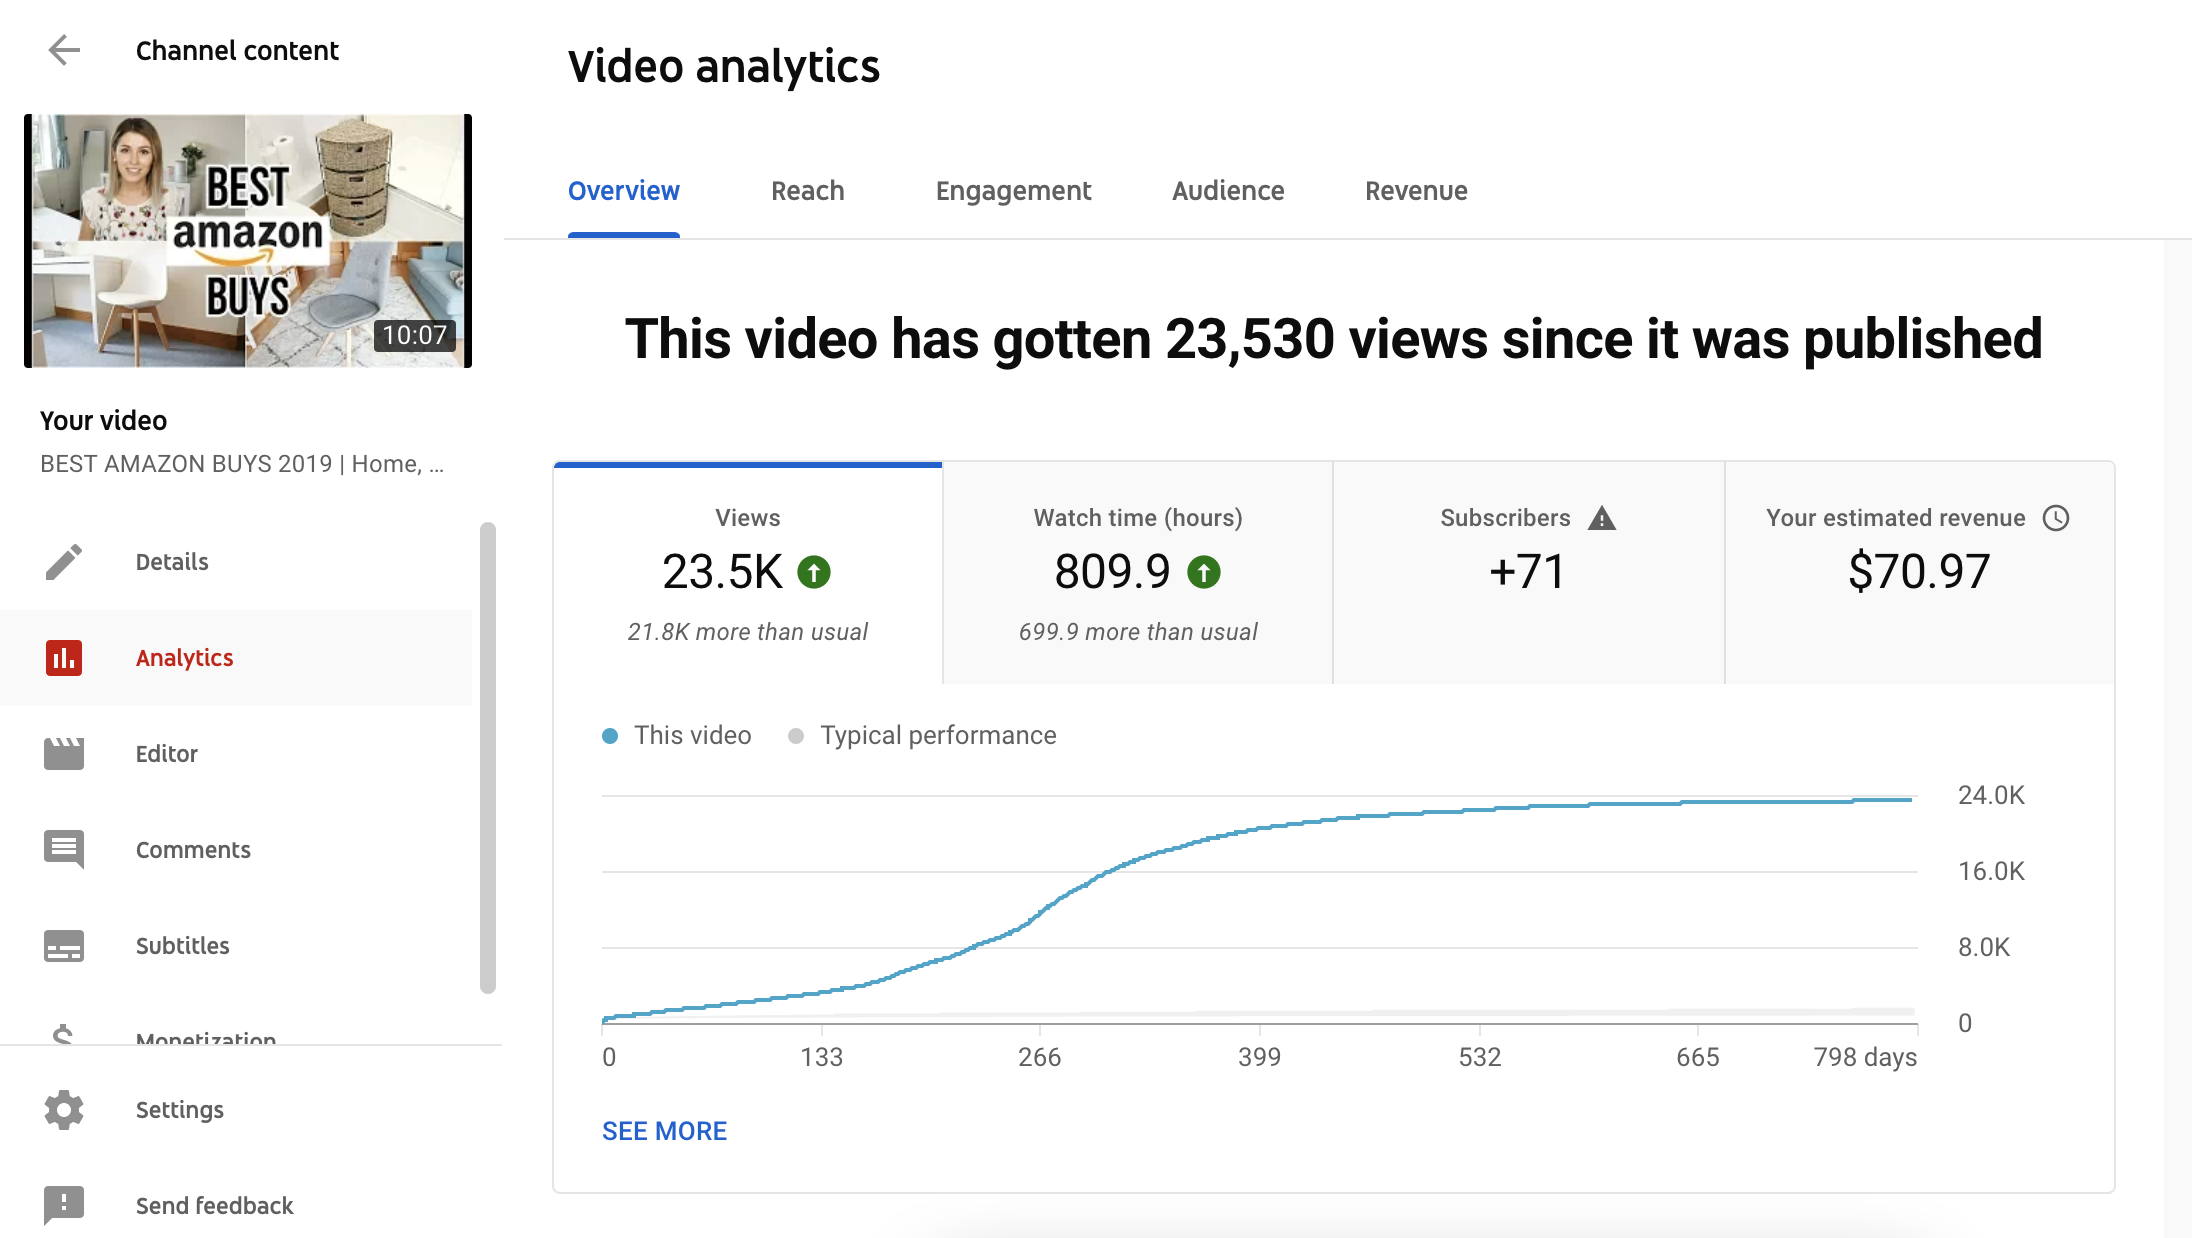
Task: Switch to the Reach tab
Action: tap(808, 191)
